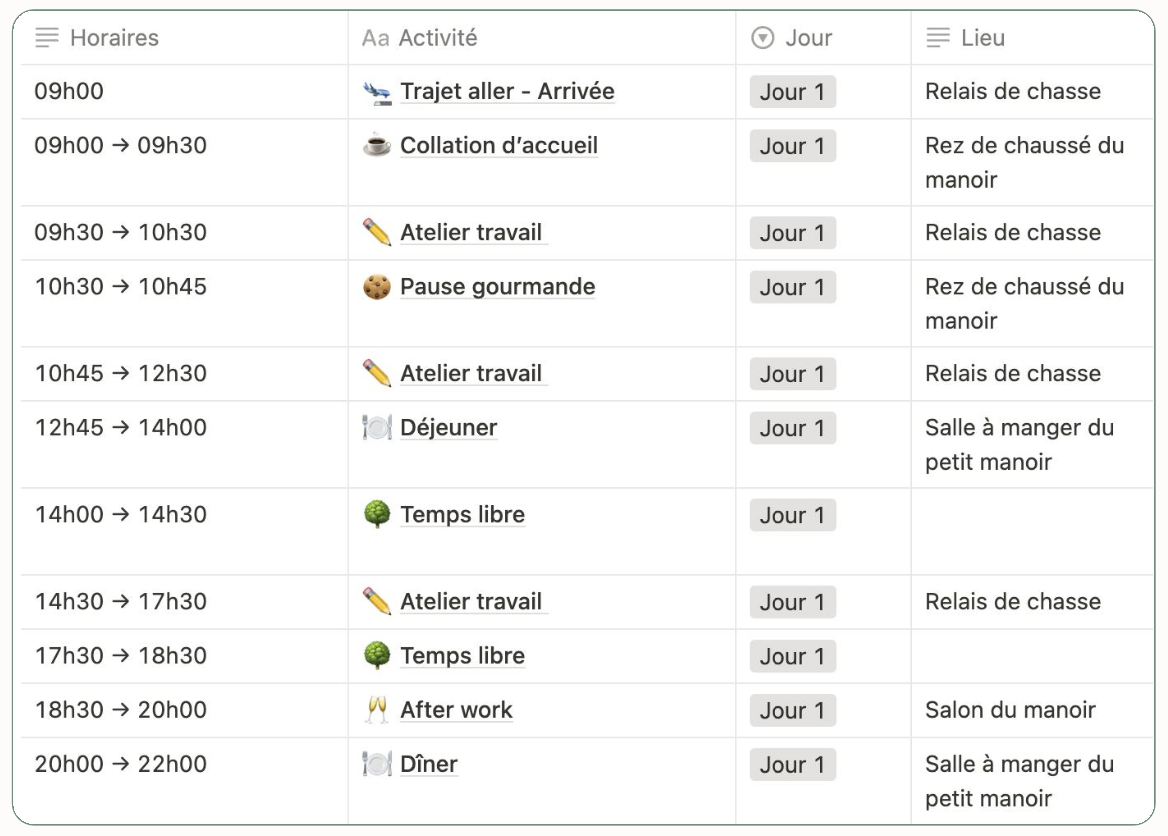The height and width of the screenshot is (836, 1168).
Task: Open the Jour 1 tag for Trajet aller
Action: 793,92
